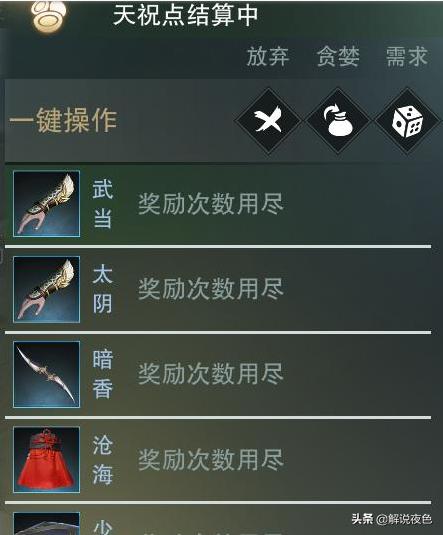Click the 贪婪 column header
This screenshot has height=535, width=443.
tap(338, 56)
